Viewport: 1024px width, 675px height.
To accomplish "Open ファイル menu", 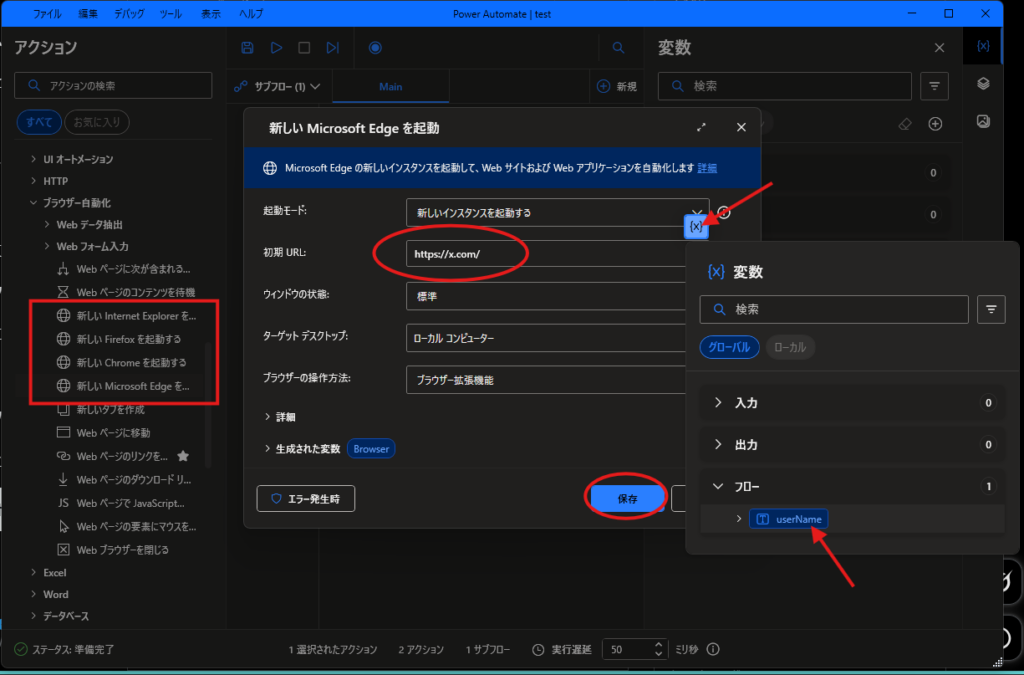I will coord(47,14).
